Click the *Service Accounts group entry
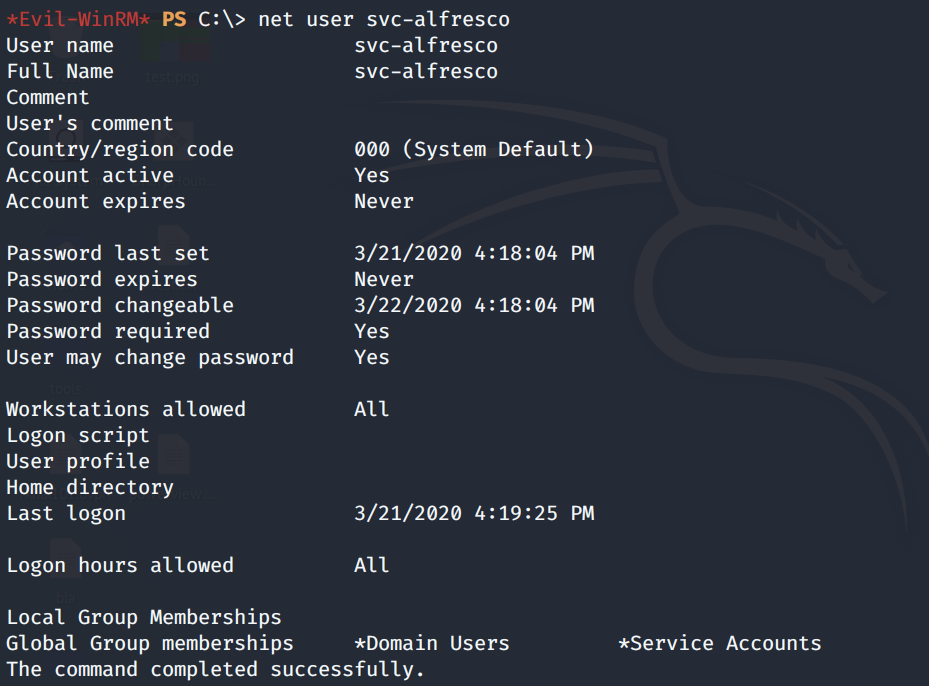The width and height of the screenshot is (929, 686). 719,643
